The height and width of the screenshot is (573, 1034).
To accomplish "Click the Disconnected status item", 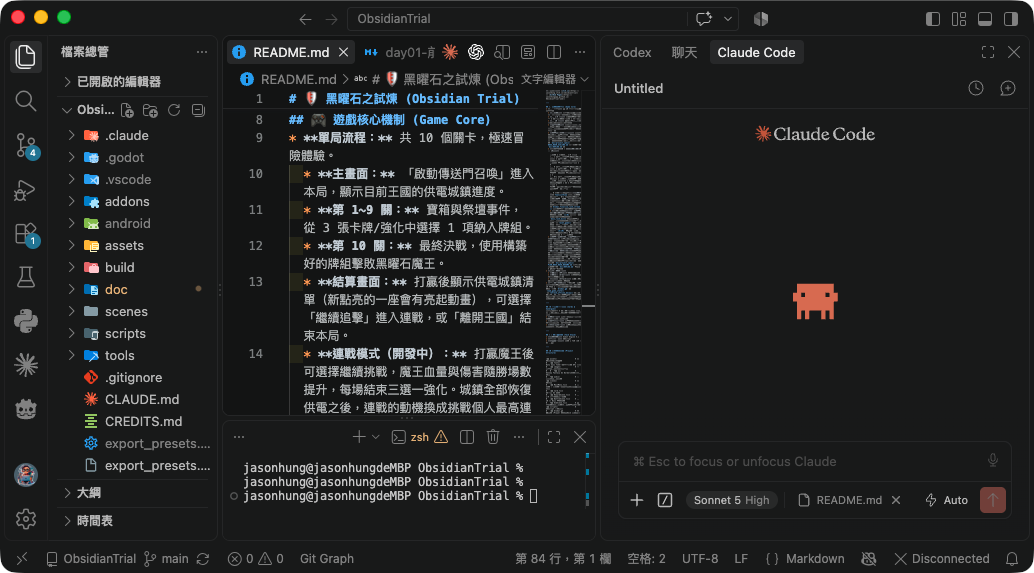I will [x=942, y=558].
